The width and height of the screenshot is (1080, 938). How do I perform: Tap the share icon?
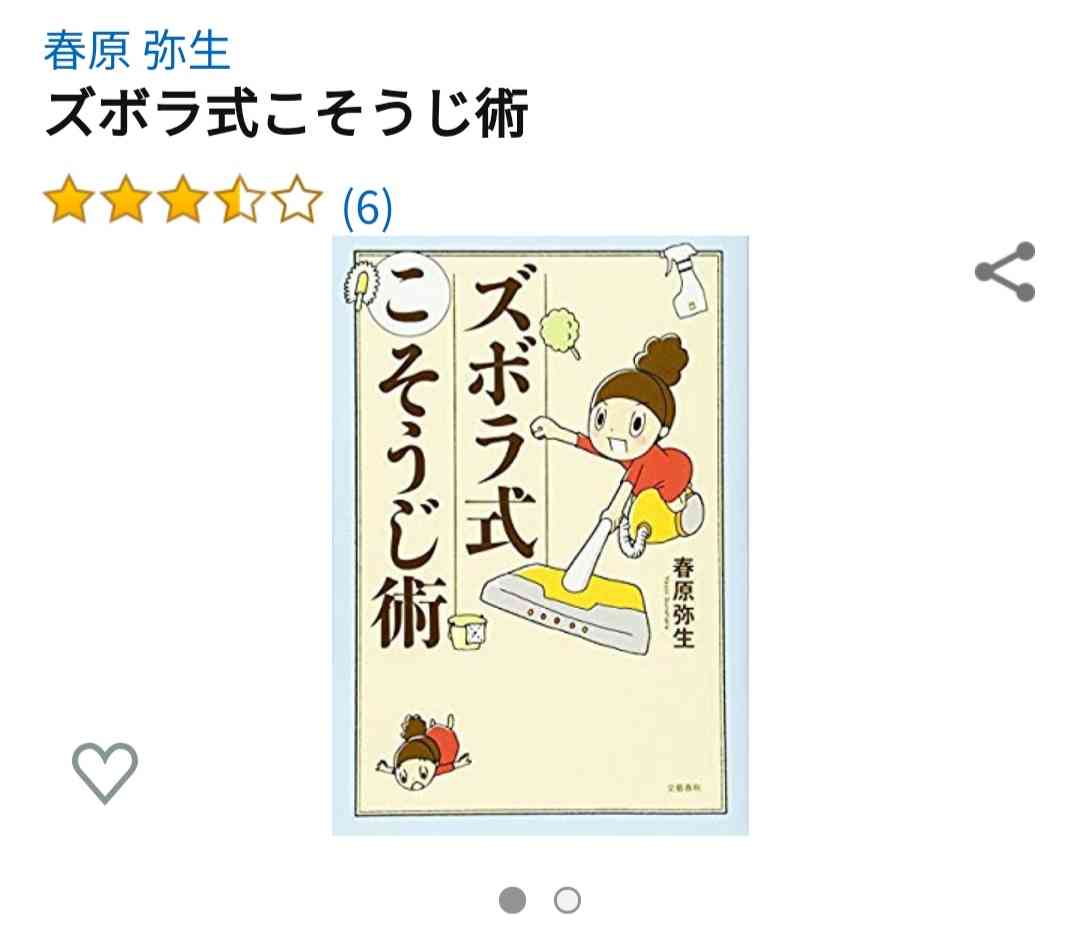click(x=1005, y=271)
